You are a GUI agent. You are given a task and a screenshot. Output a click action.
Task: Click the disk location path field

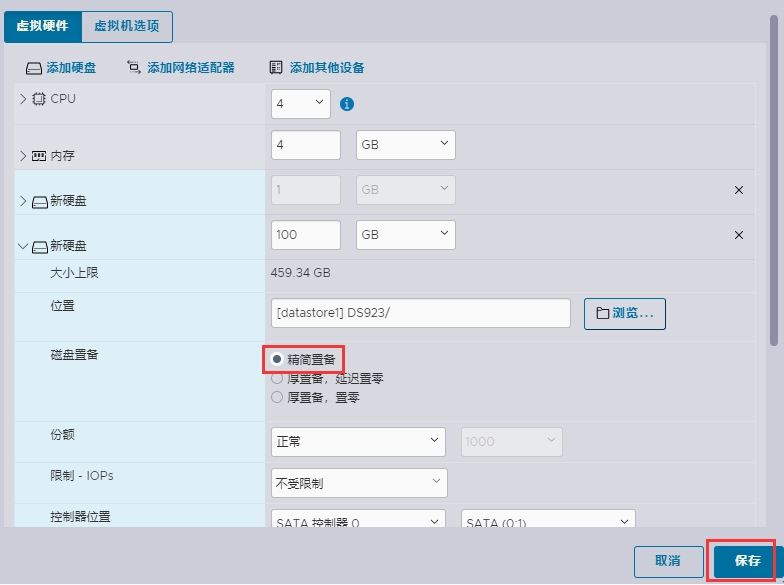pyautogui.click(x=420, y=313)
